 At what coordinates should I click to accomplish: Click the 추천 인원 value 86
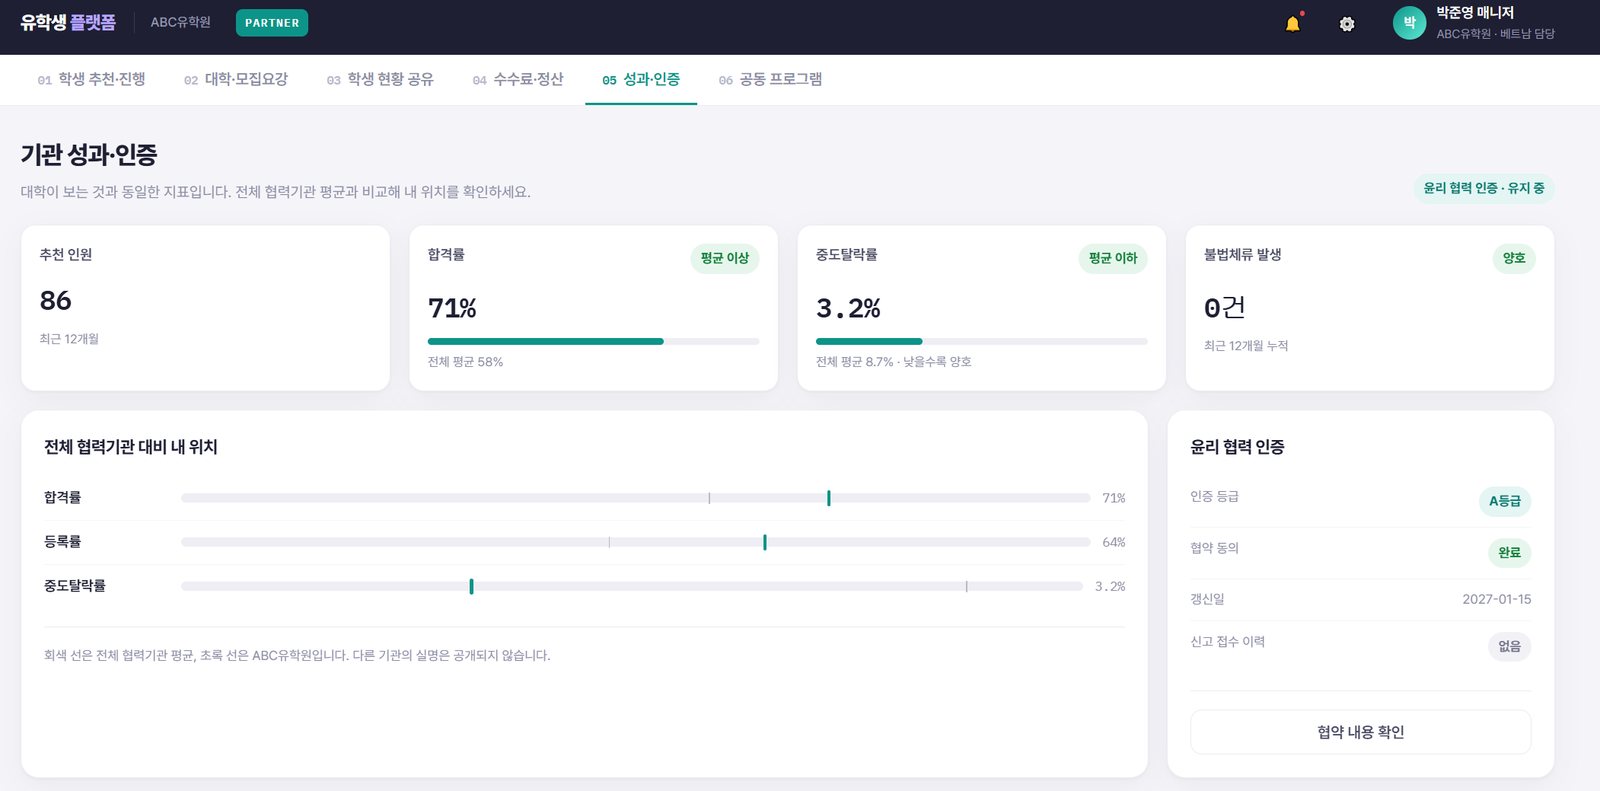pyautogui.click(x=56, y=300)
